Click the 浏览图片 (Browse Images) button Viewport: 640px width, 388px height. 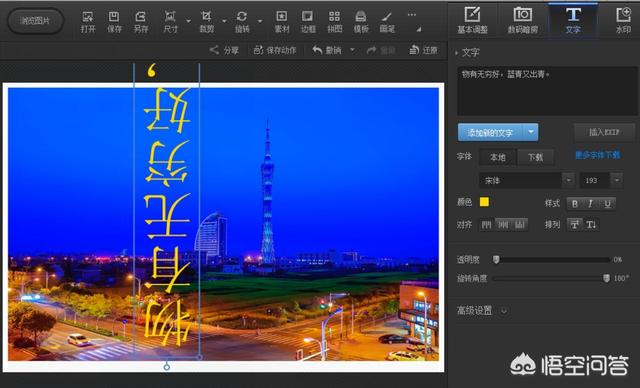pos(36,20)
